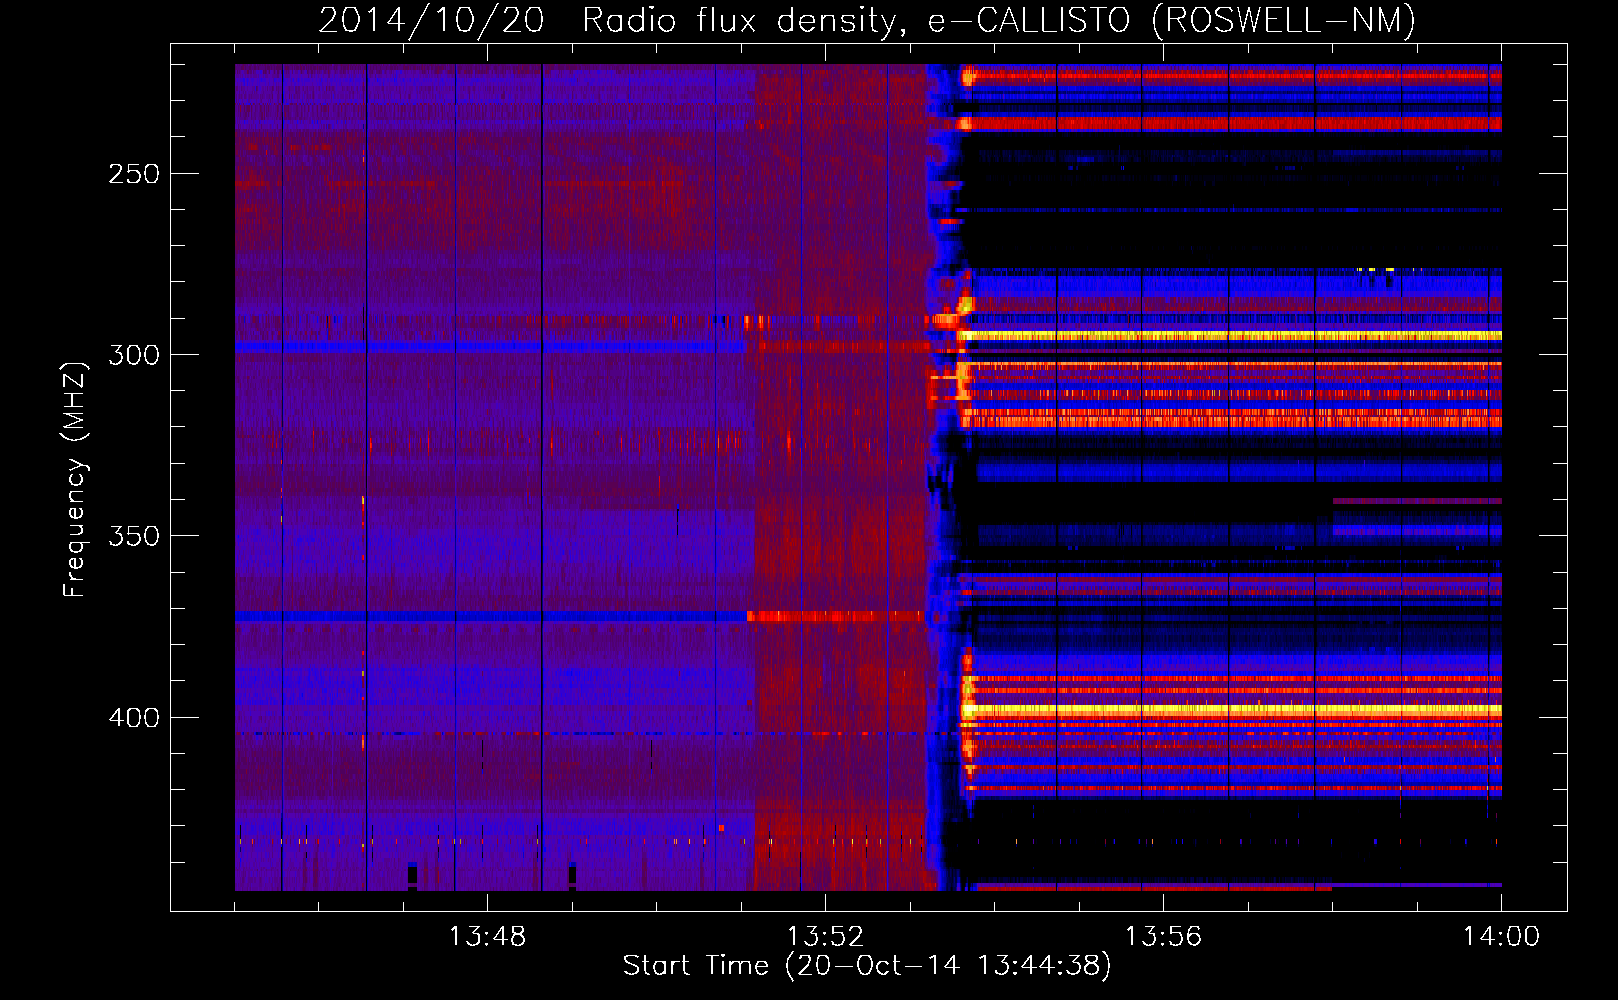Screen dimensions: 1618x1000
Task: Click the plot title 'Radio flux density, e-CALLISTO (ROSWELL-NM)'
Action: pos(999,20)
